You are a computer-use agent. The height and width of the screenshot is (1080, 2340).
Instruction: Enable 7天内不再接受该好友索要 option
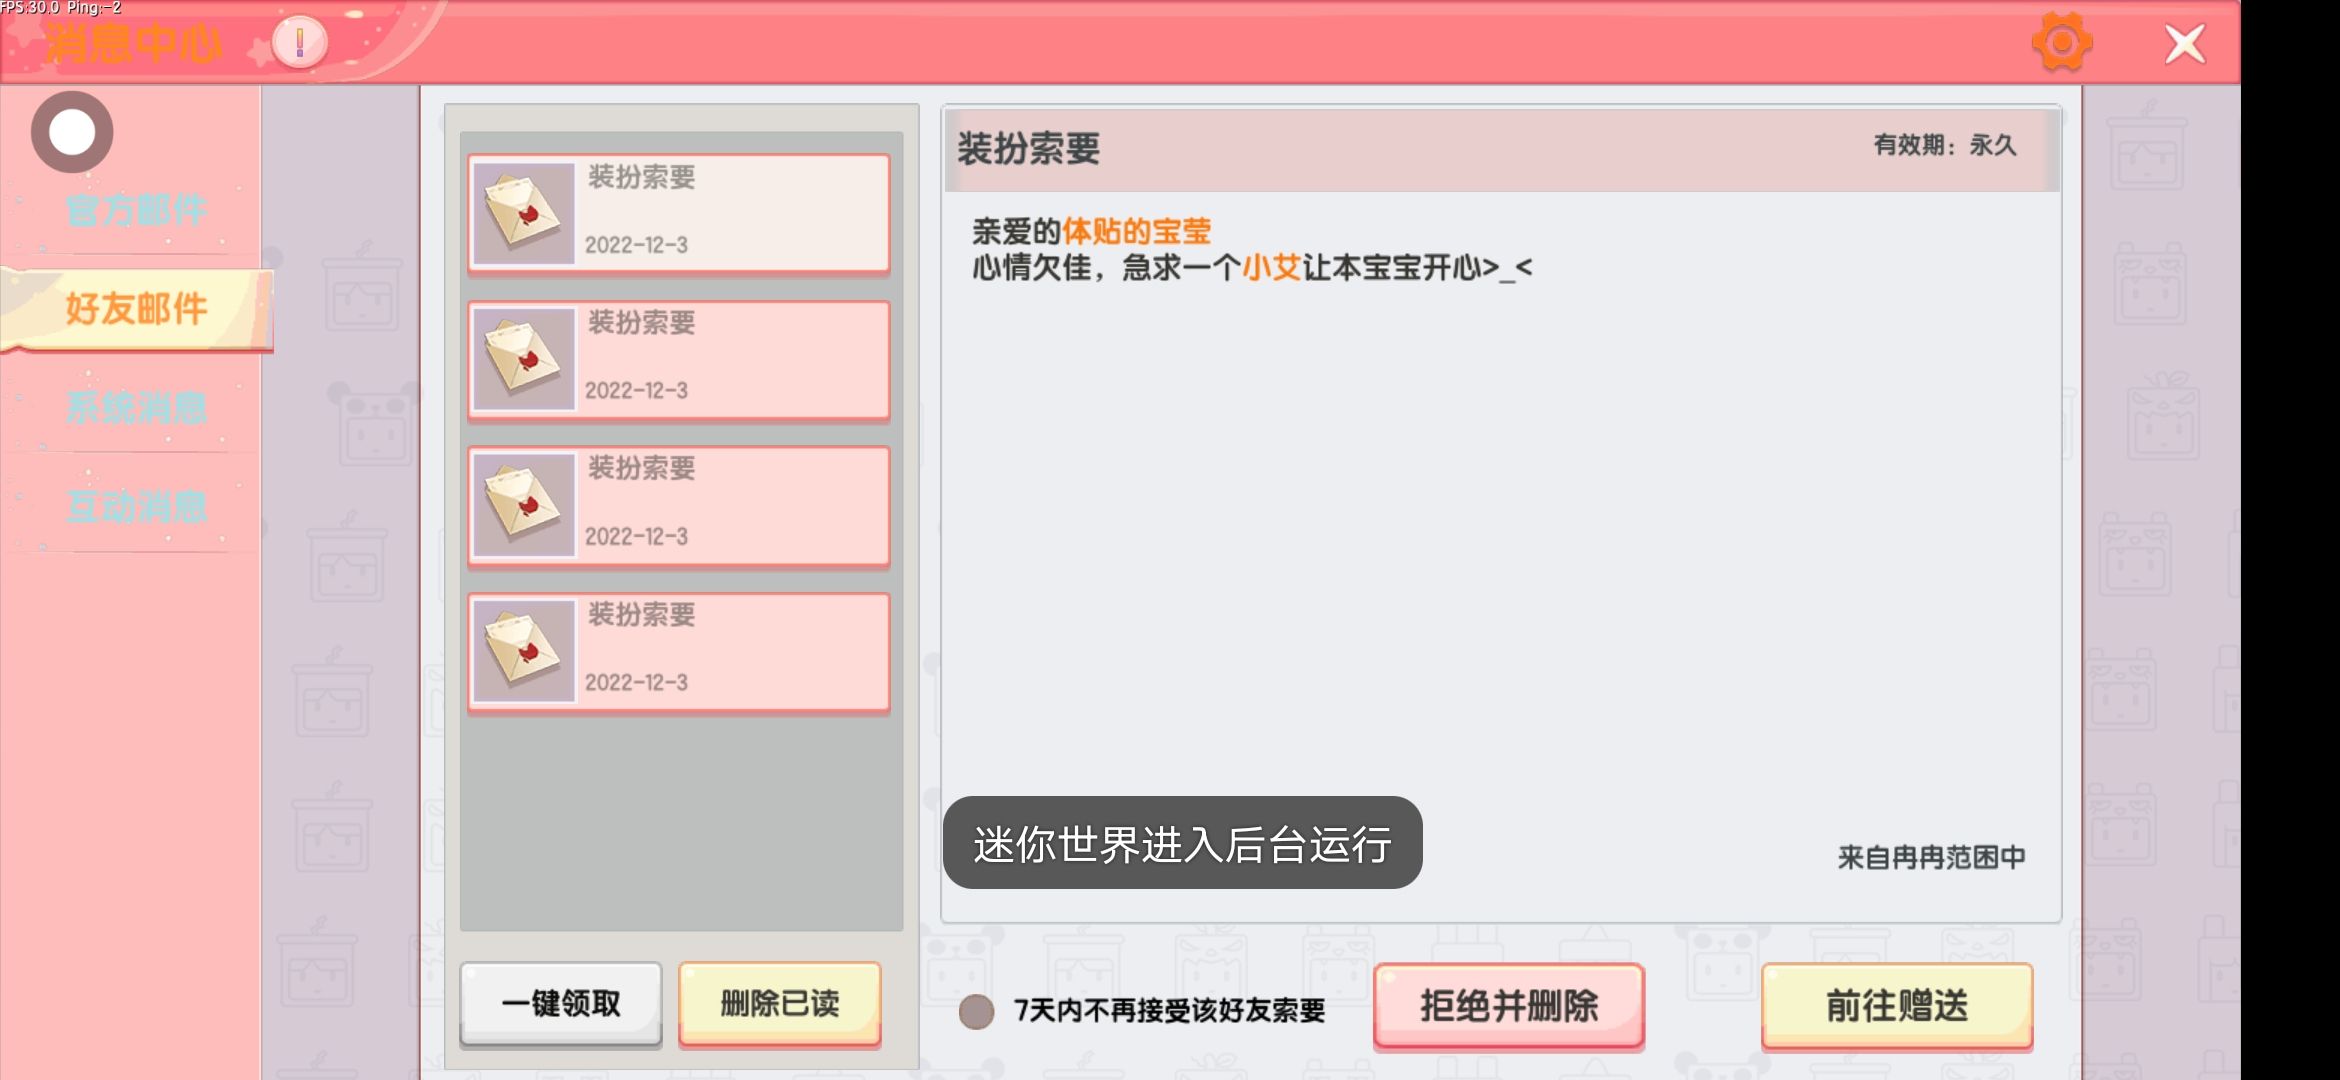976,1011
